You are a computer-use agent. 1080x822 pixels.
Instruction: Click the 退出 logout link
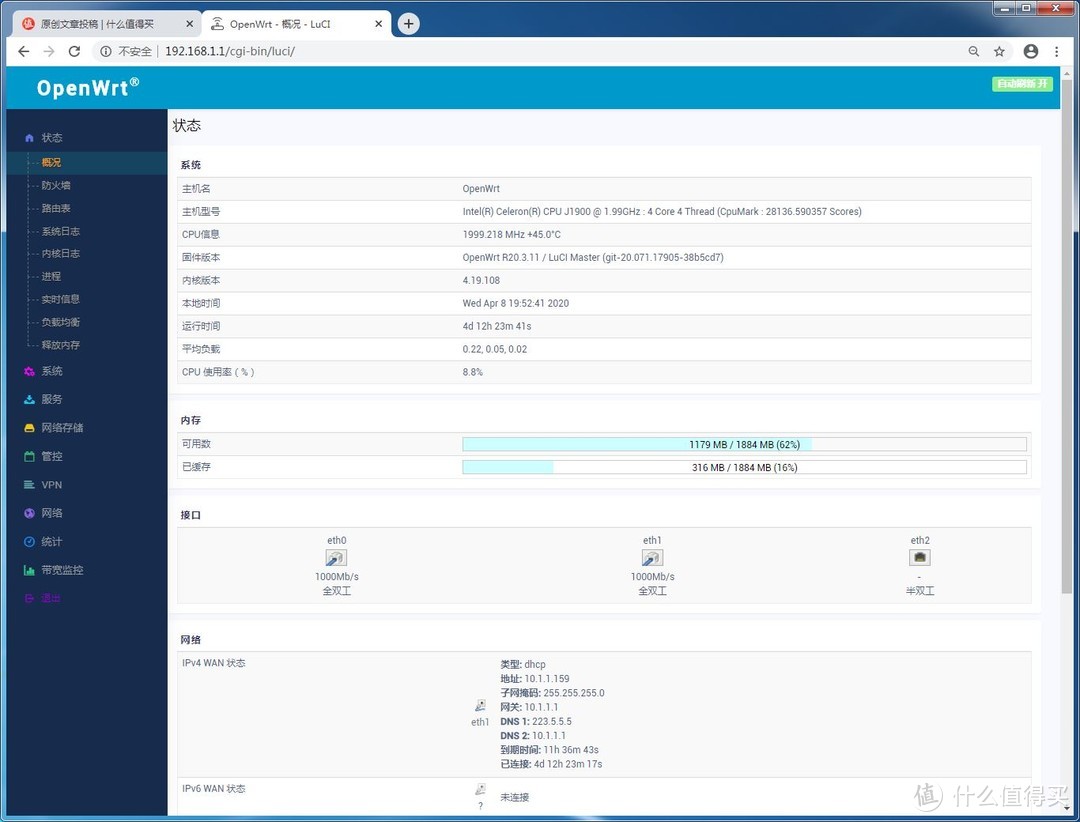pyautogui.click(x=51, y=598)
